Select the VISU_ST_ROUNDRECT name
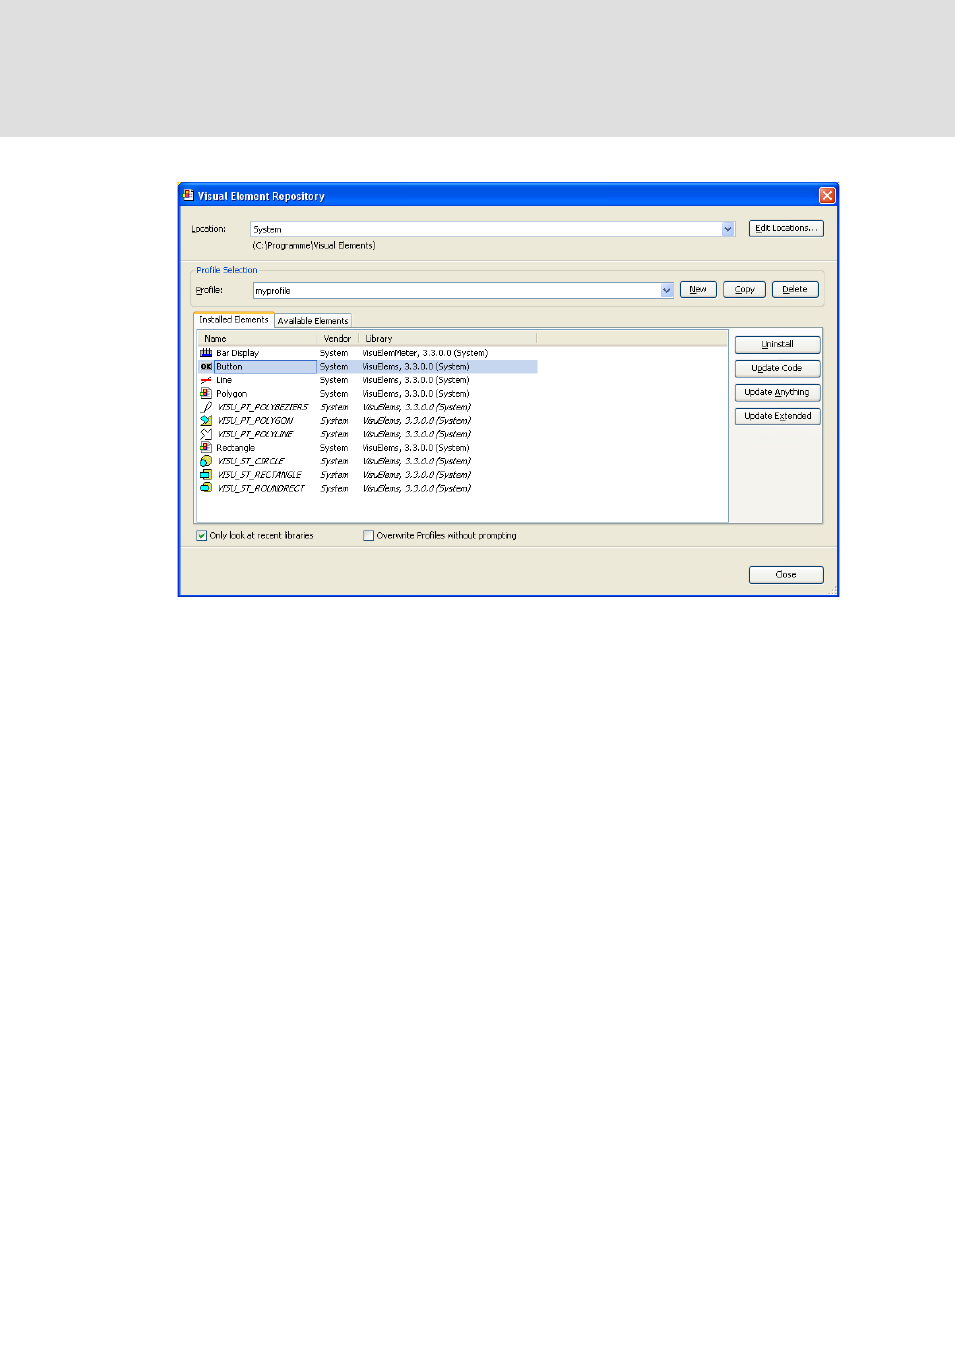Viewport: 955px width, 1350px height. point(261,488)
